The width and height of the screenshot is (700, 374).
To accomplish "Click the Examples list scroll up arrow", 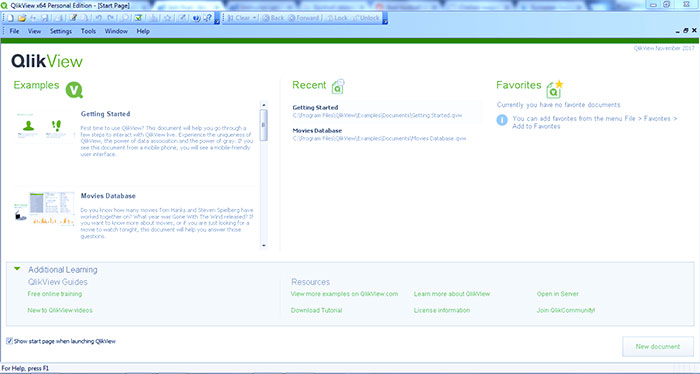I will (x=264, y=105).
